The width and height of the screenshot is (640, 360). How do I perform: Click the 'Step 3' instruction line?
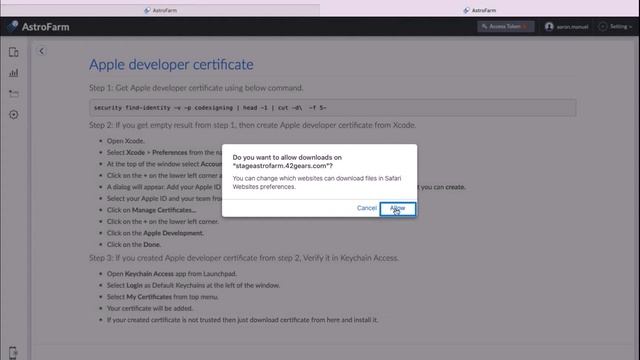(244, 258)
